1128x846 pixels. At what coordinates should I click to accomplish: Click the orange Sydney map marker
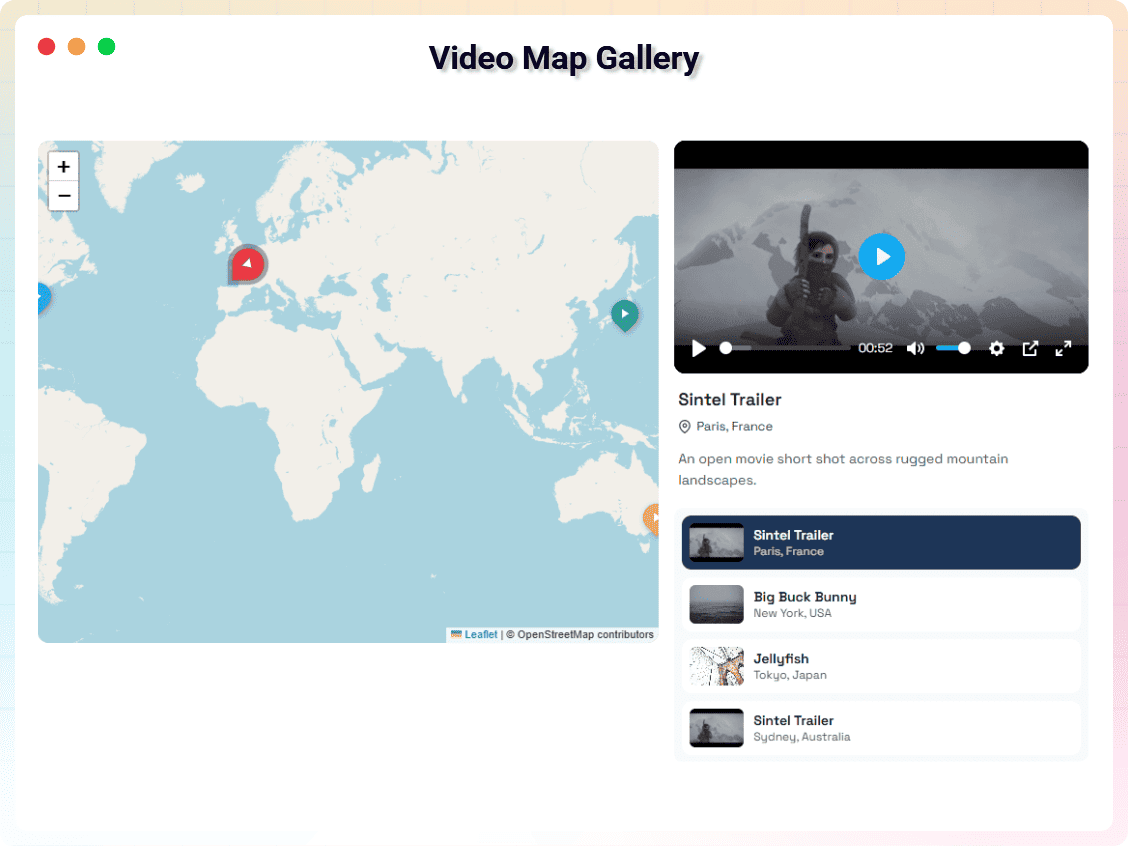pyautogui.click(x=651, y=519)
